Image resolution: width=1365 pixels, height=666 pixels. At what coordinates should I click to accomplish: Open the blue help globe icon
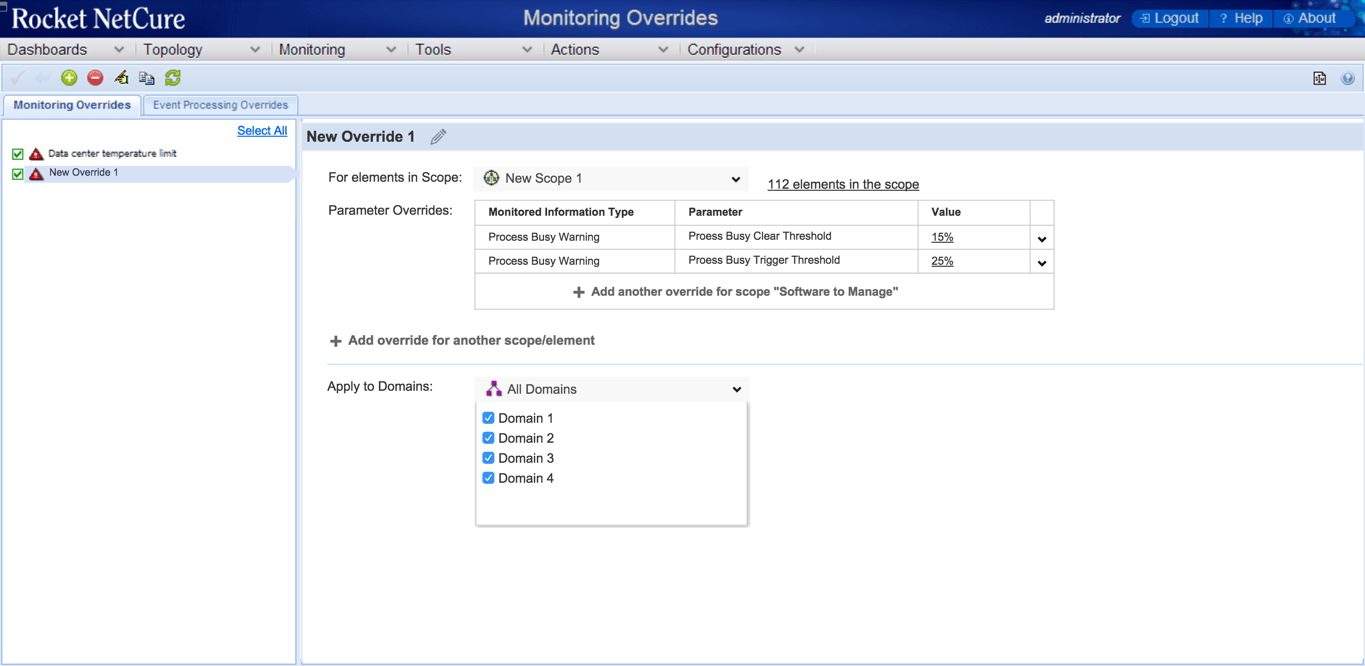(1348, 78)
